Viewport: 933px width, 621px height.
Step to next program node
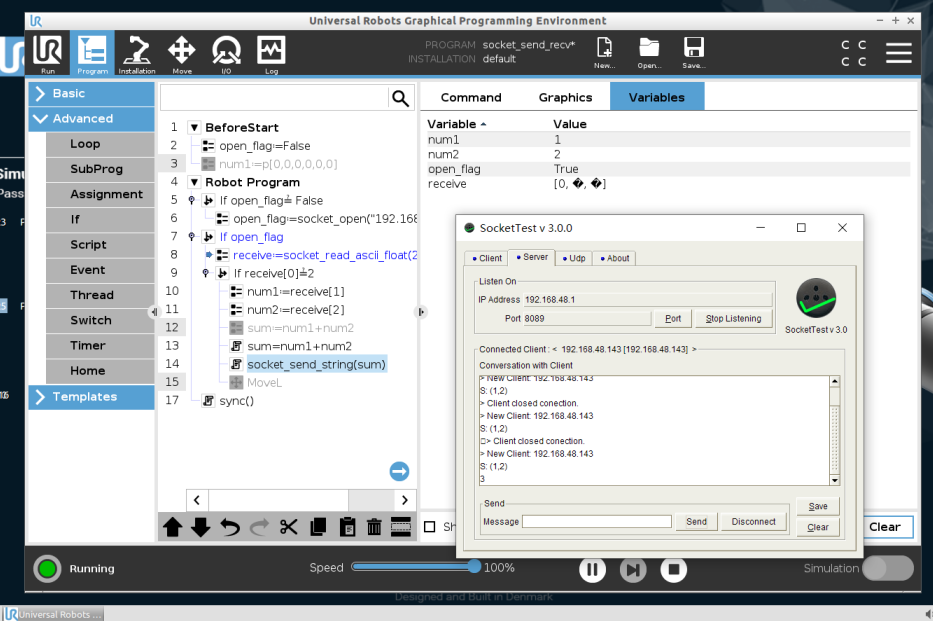(x=633, y=569)
